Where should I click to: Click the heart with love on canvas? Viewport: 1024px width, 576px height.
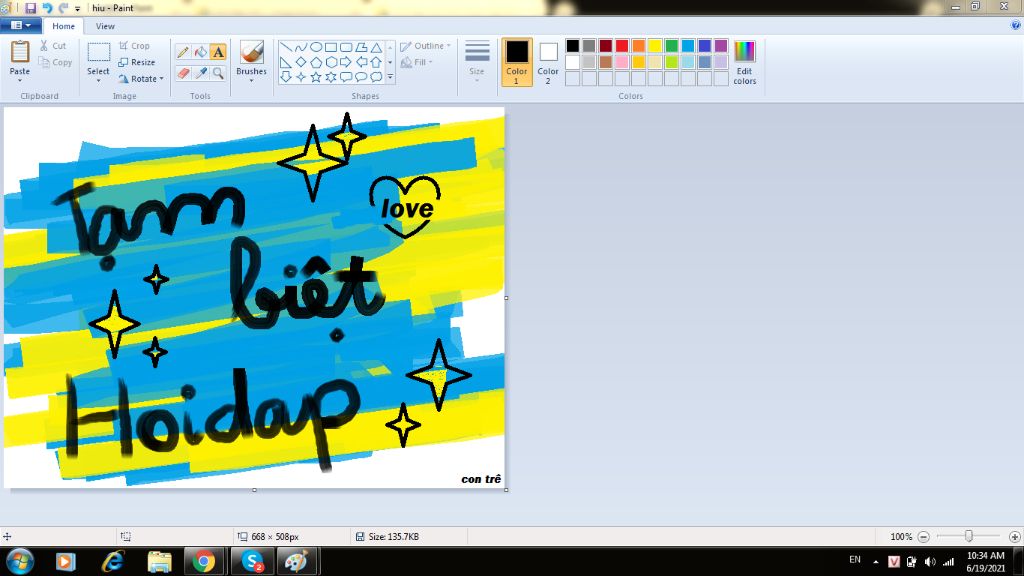pyautogui.click(x=405, y=206)
